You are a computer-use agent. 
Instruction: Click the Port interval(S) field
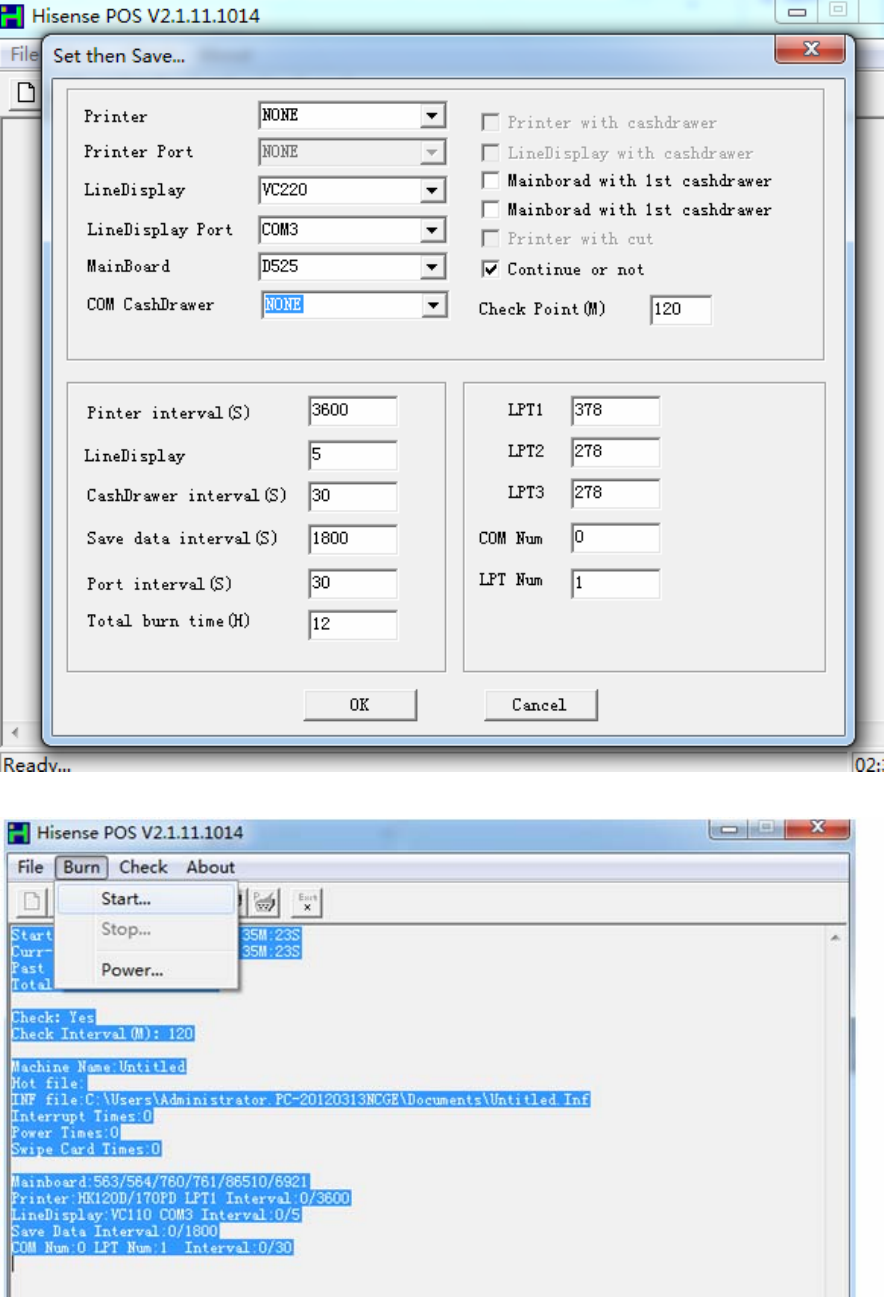pos(353,583)
